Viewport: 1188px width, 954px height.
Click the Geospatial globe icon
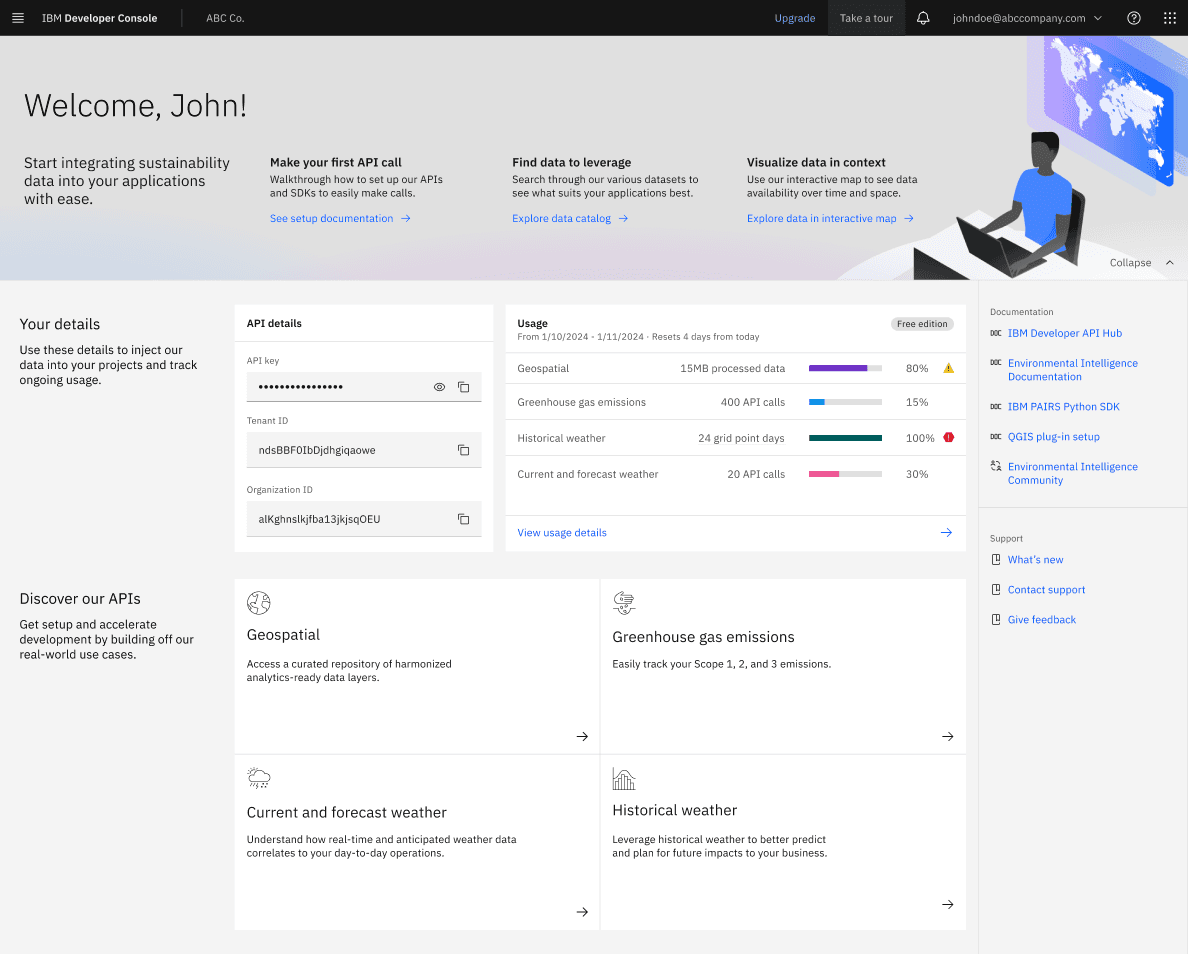tap(258, 603)
